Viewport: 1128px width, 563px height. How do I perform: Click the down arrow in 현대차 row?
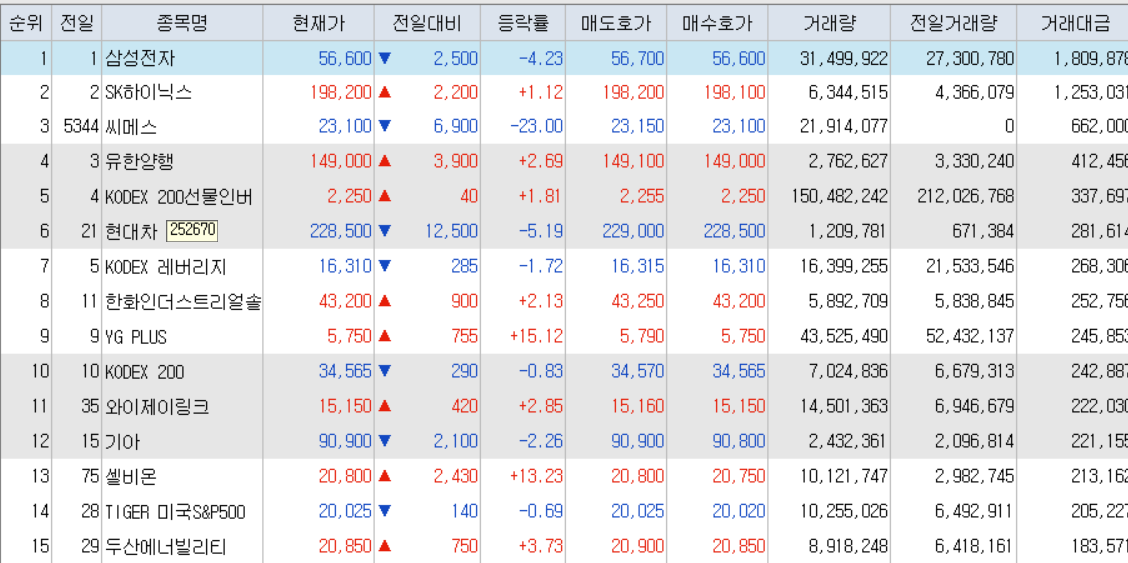[385, 231]
